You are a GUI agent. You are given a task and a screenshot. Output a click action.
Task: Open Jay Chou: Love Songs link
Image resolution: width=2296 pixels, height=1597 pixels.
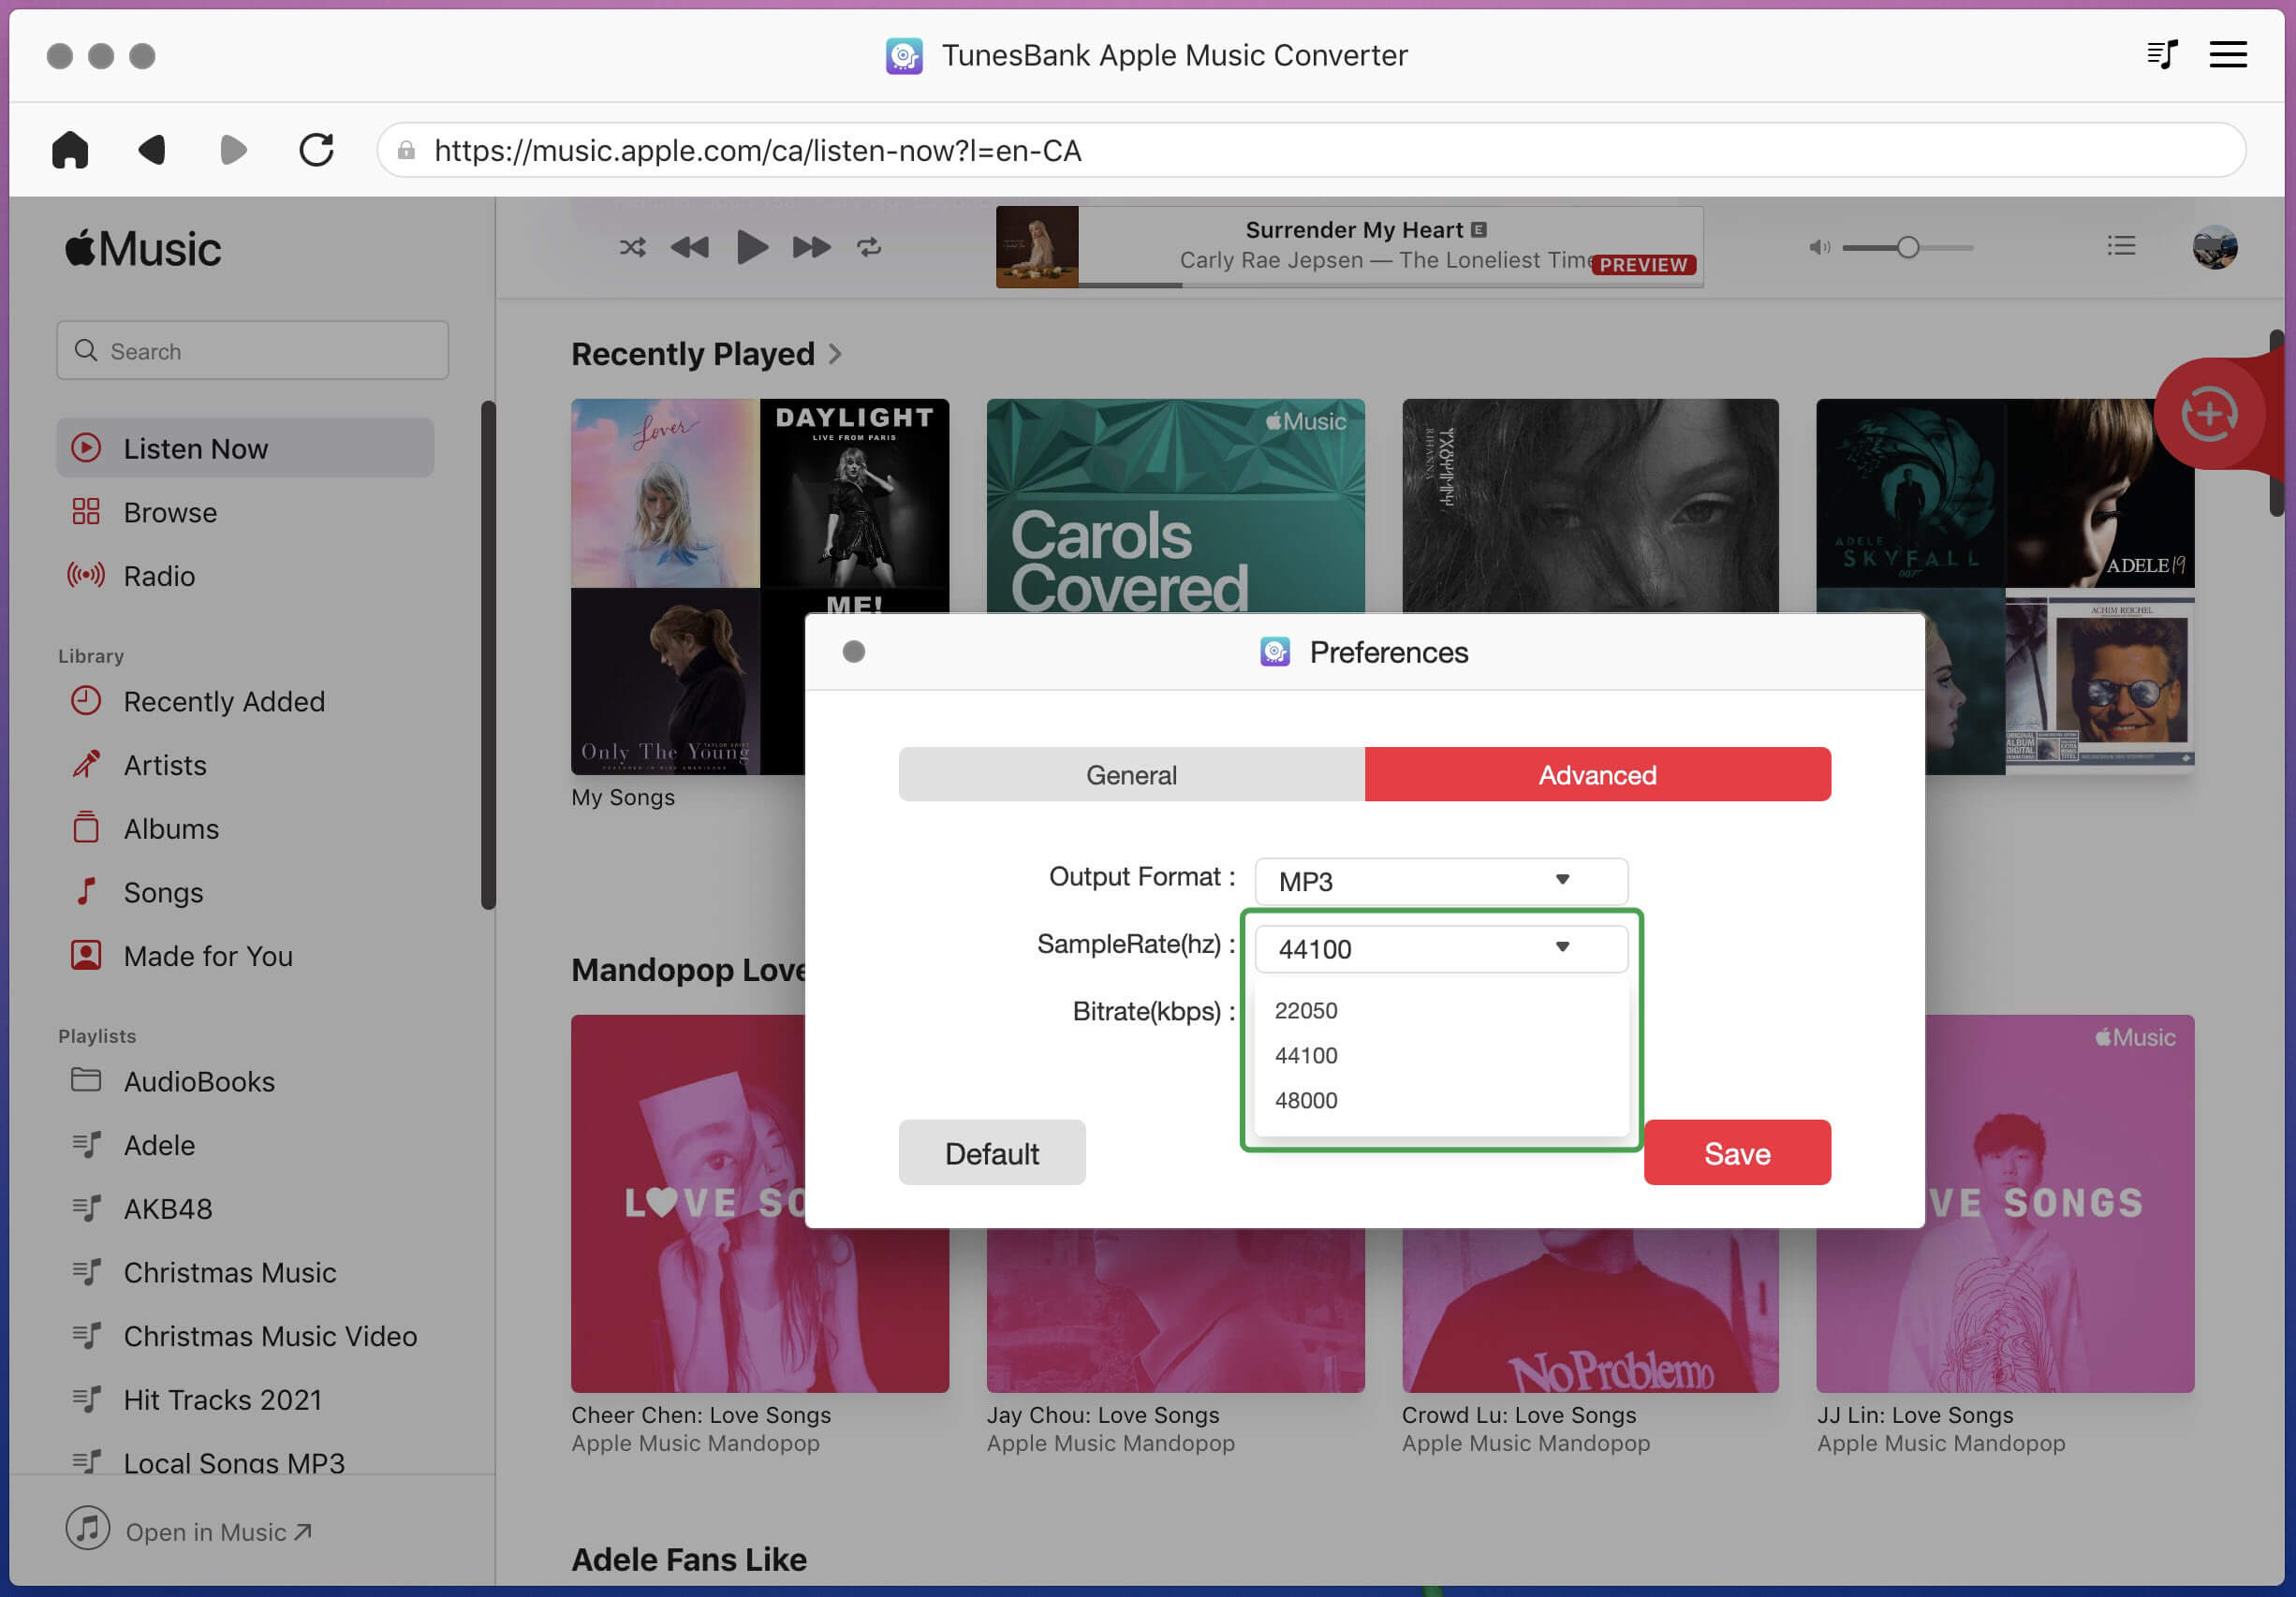pos(1103,1415)
